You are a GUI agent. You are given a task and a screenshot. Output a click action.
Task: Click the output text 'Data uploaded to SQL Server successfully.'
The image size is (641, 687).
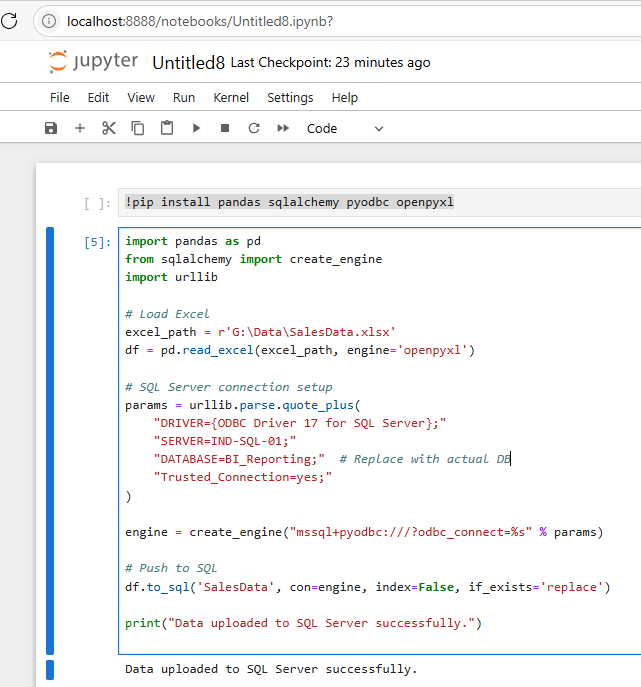271,669
